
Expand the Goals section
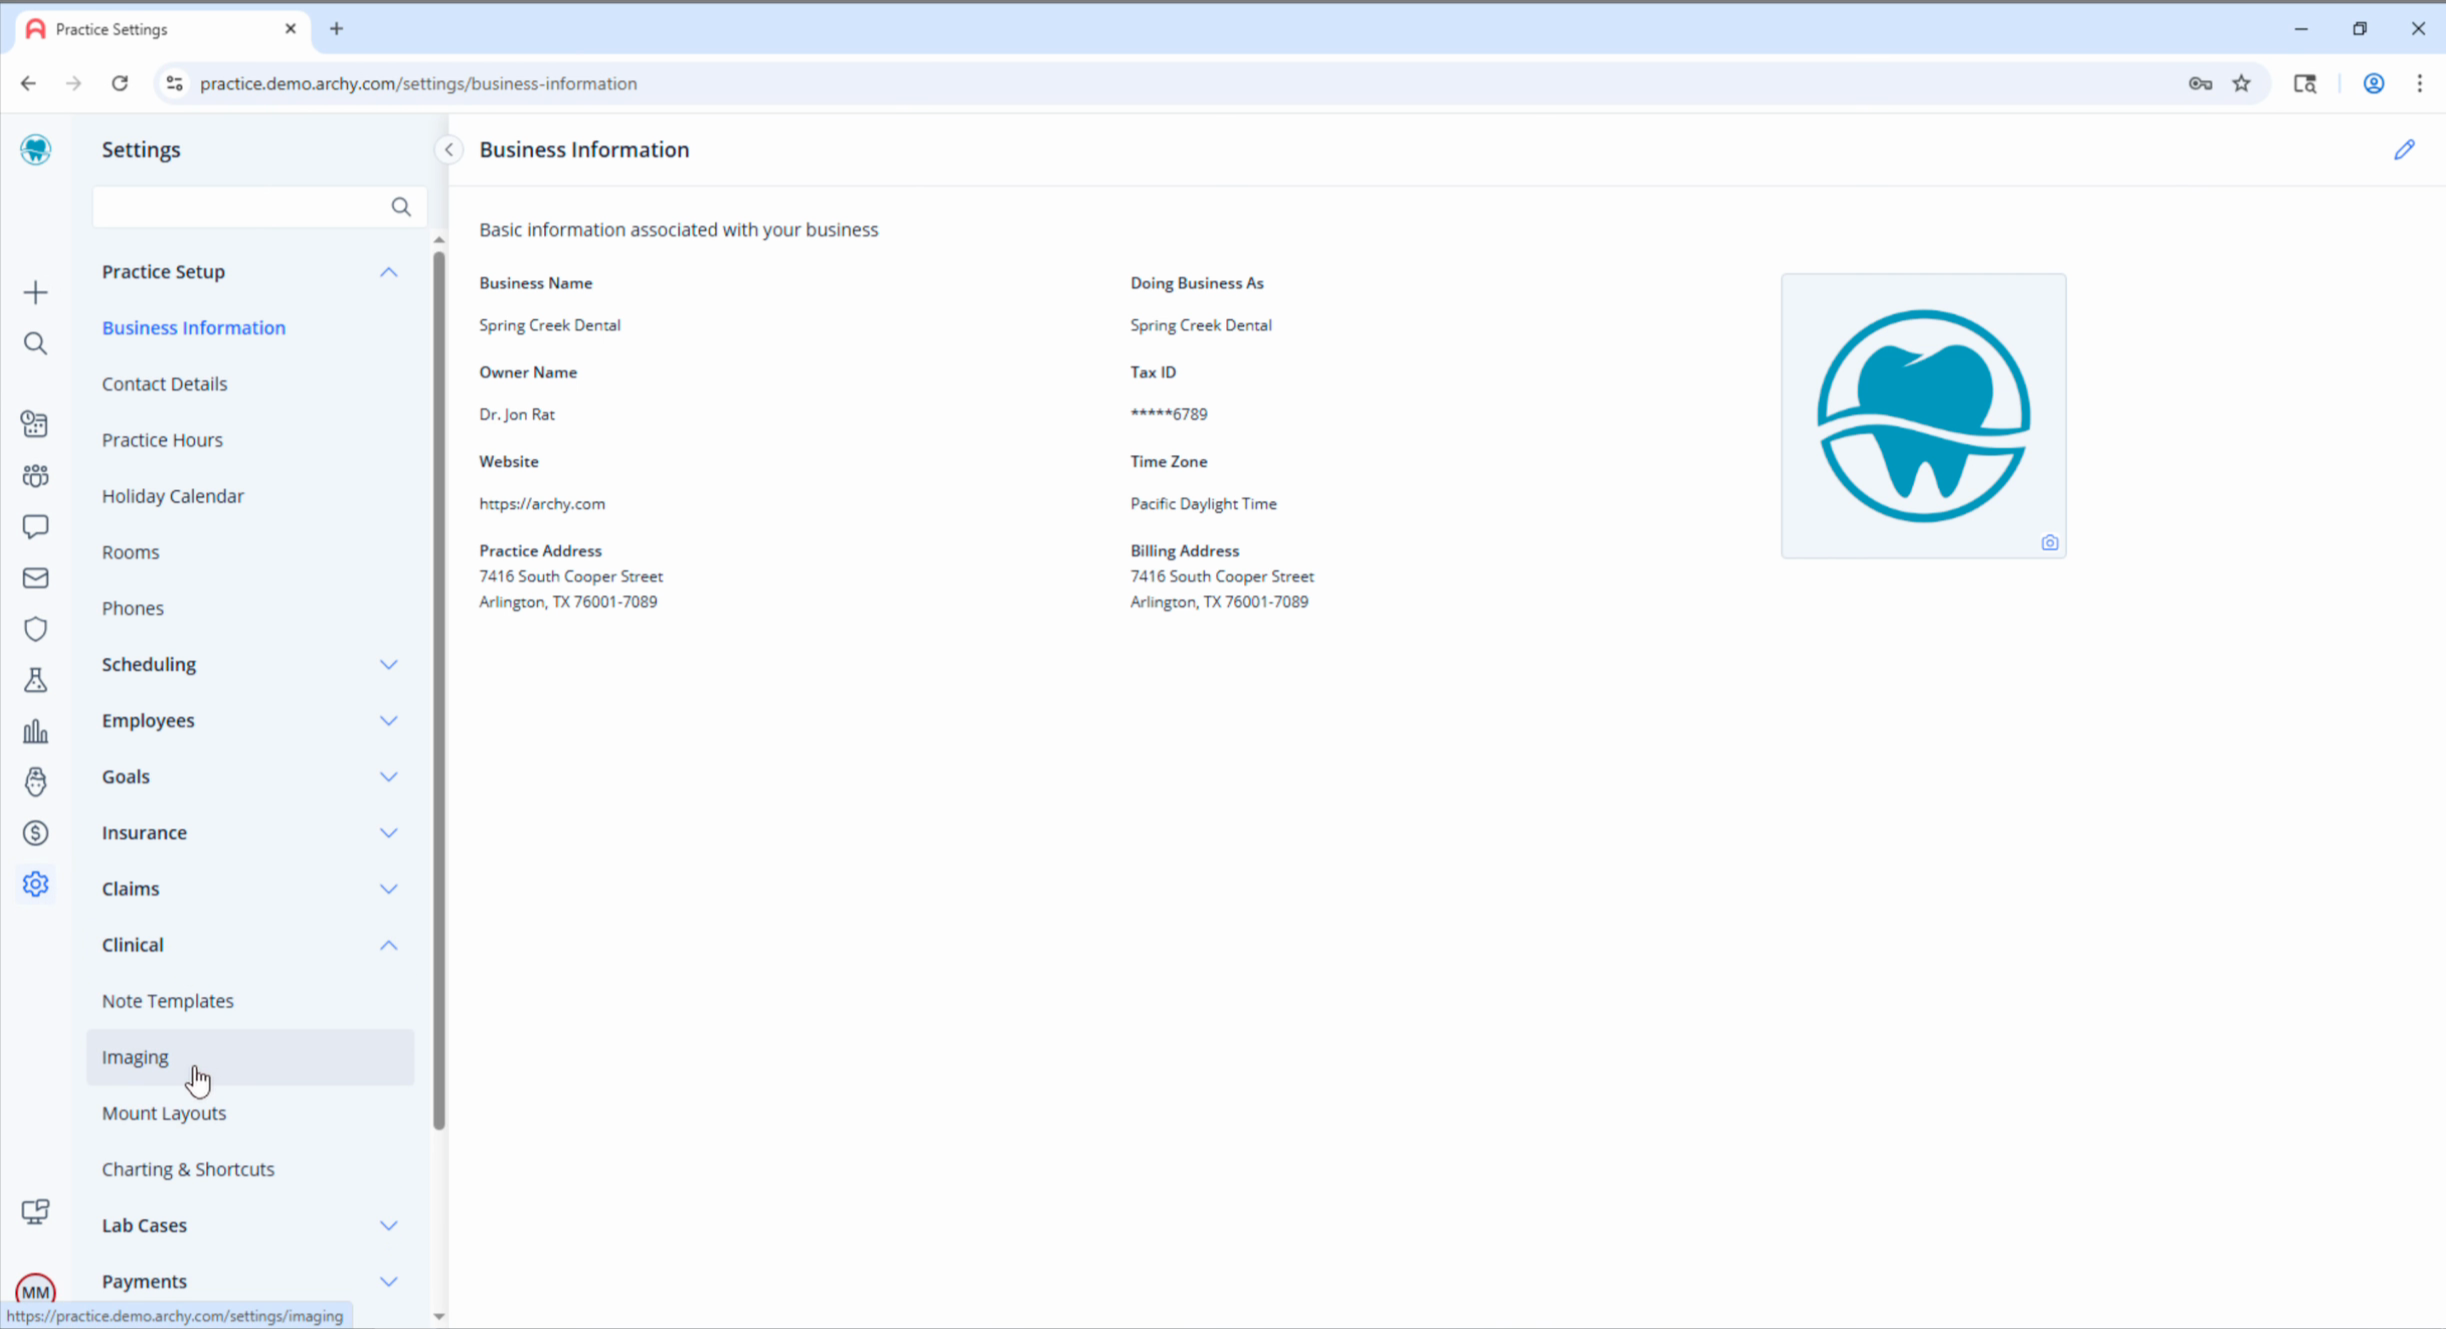[389, 777]
